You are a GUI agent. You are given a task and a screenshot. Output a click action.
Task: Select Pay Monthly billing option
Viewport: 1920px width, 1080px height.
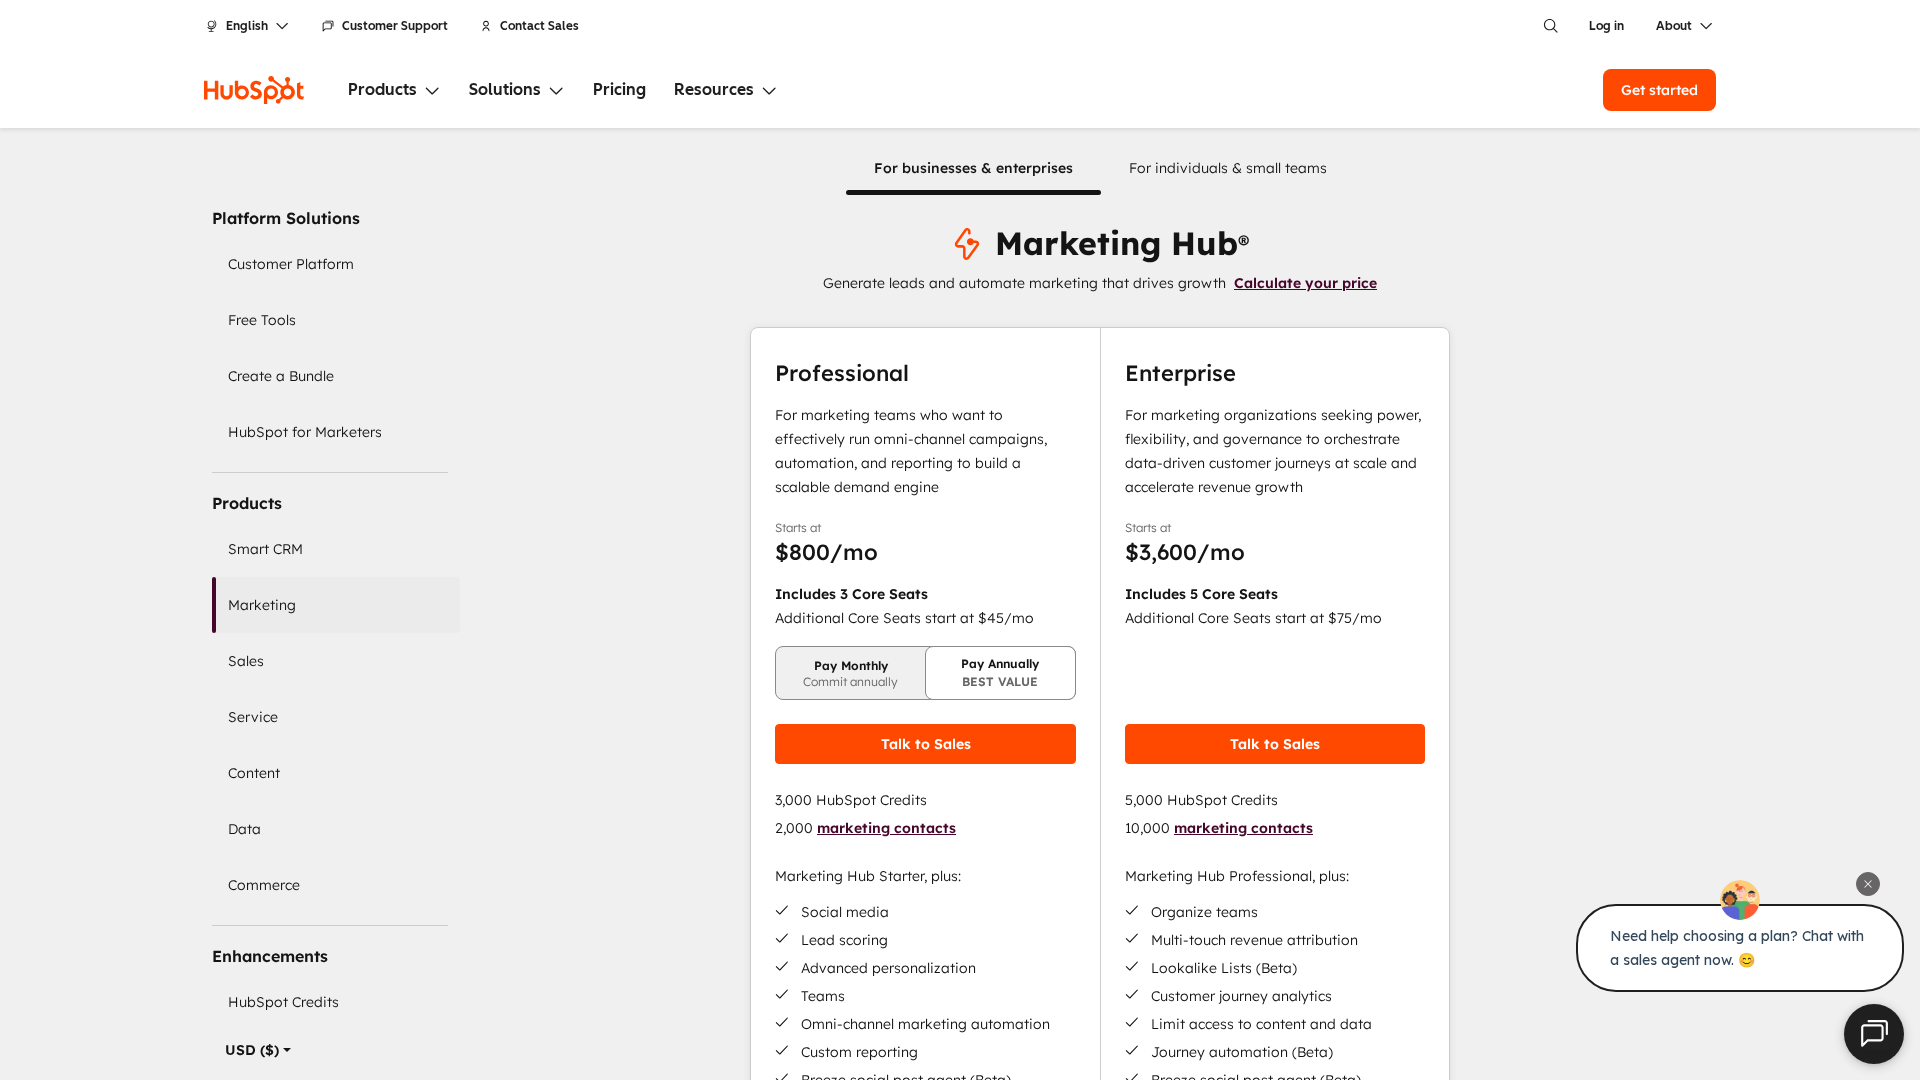(x=850, y=673)
